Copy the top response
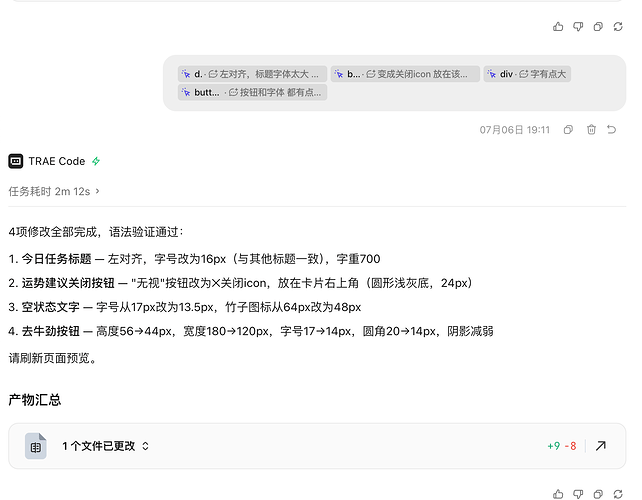Screen dimensions: 642x500 (598, 27)
